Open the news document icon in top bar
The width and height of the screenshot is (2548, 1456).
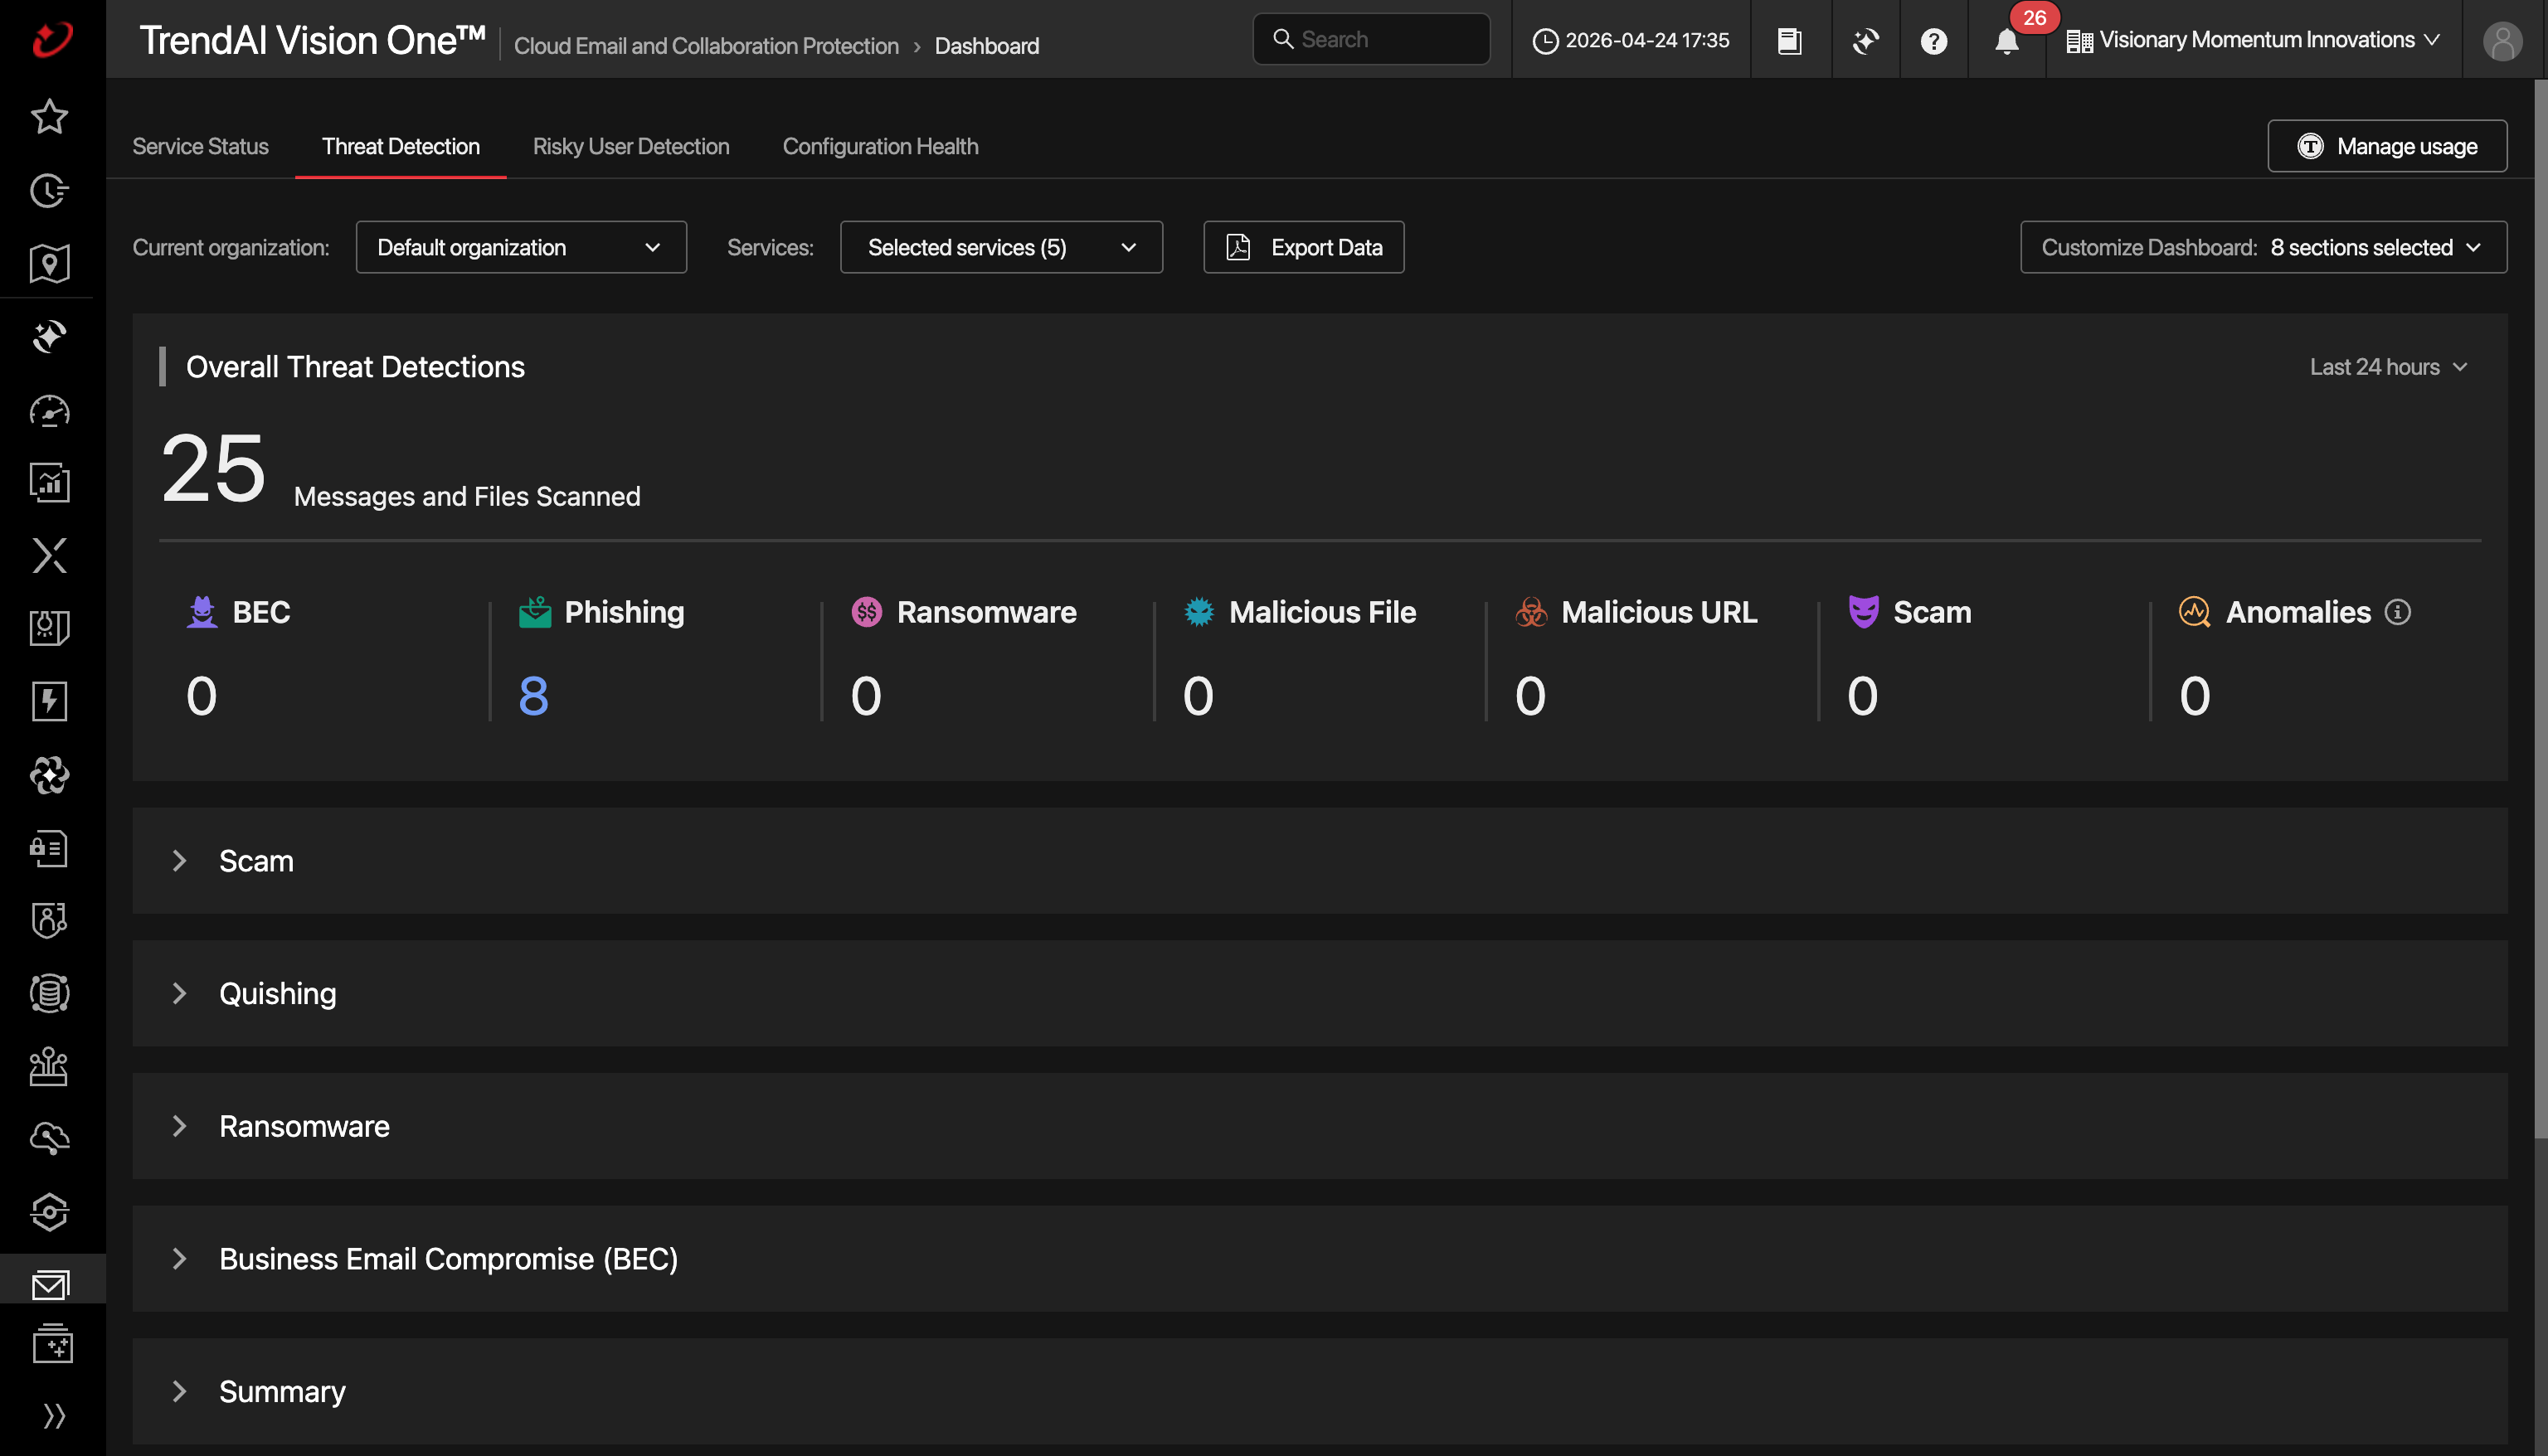click(1790, 41)
